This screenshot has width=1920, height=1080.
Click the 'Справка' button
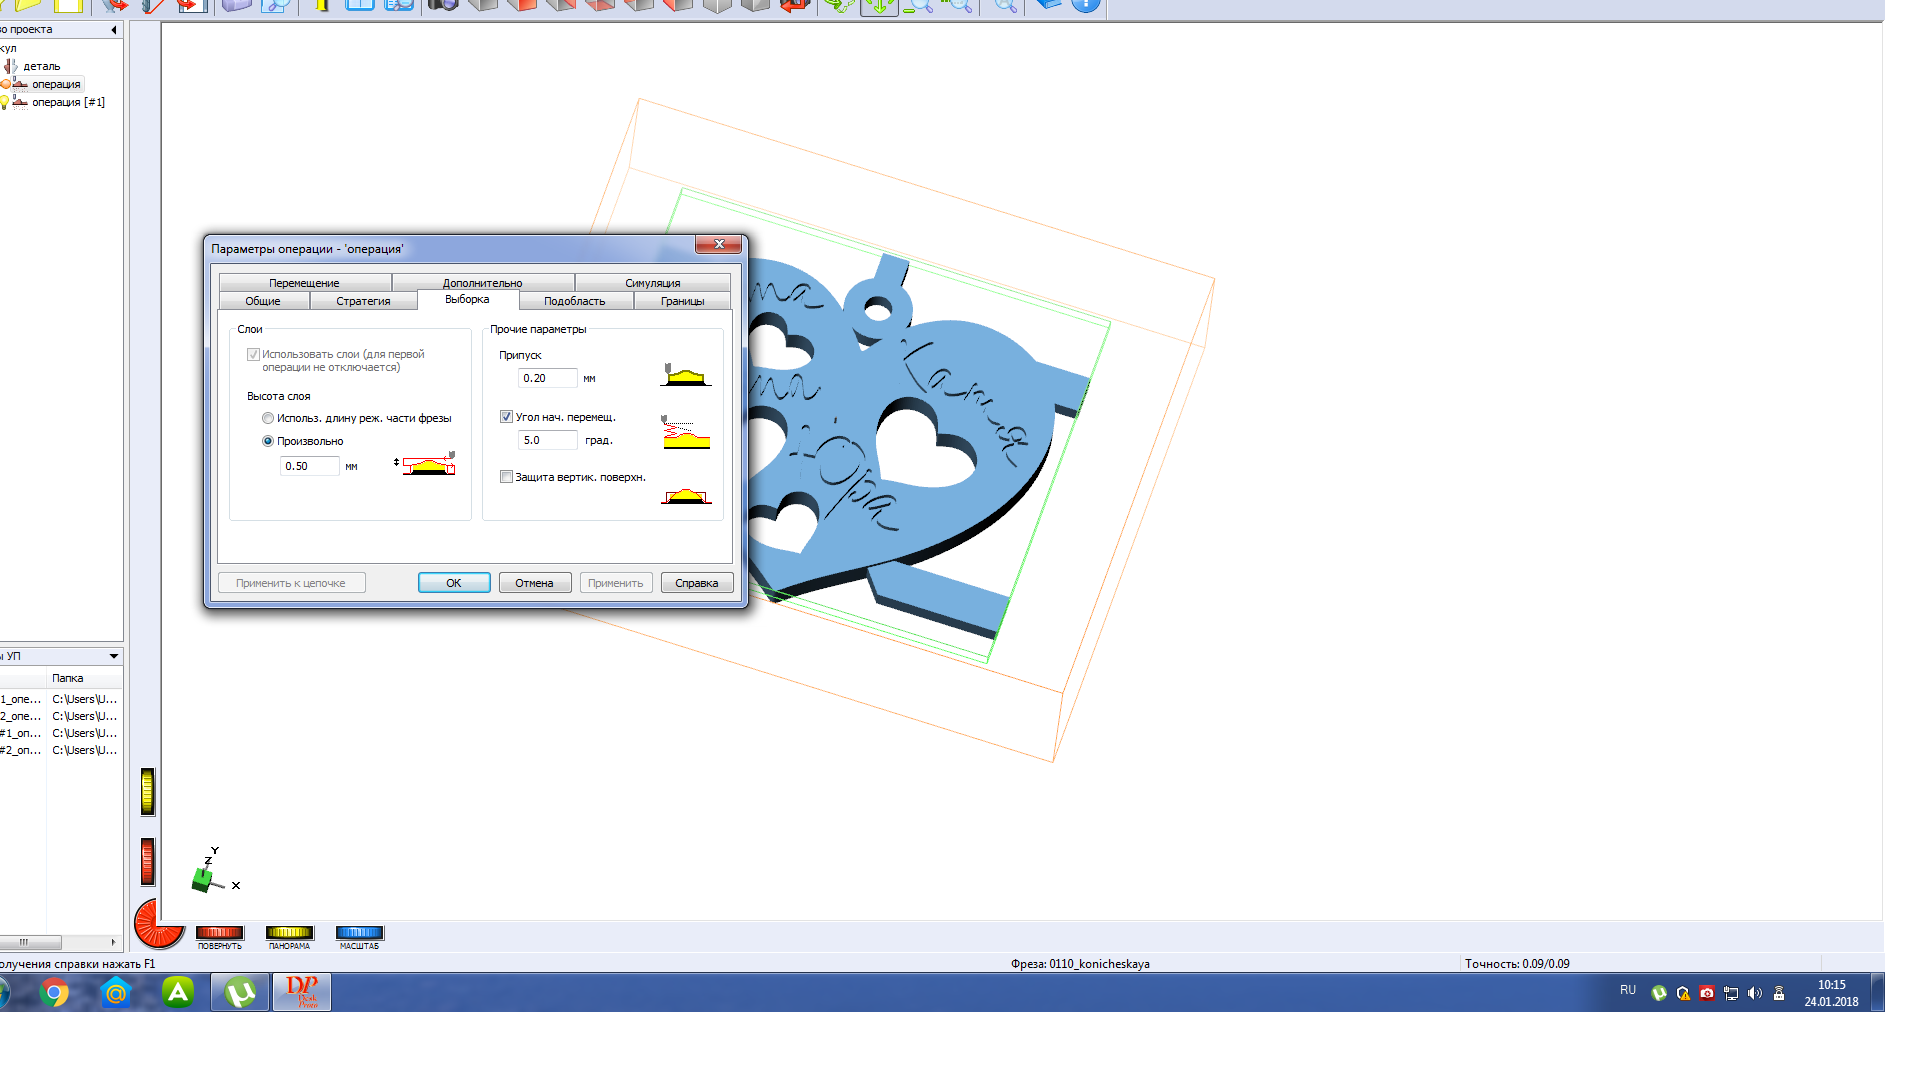pyautogui.click(x=696, y=583)
